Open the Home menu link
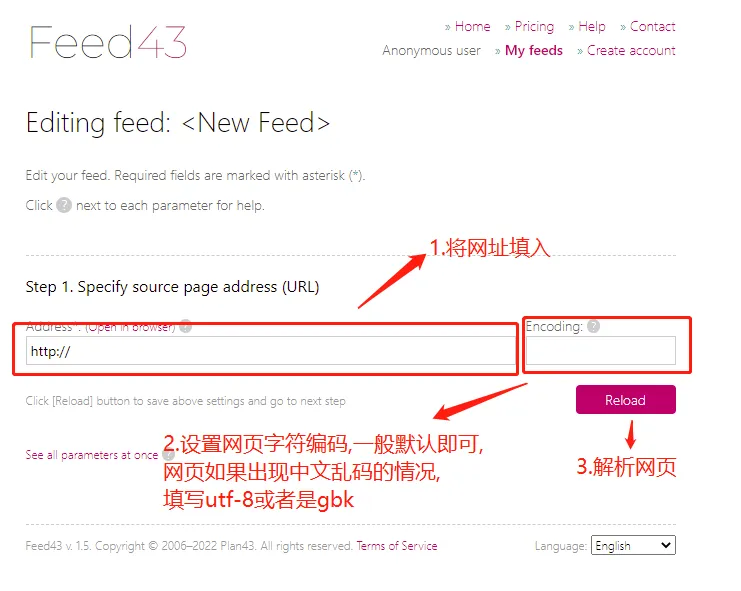This screenshot has height=591, width=741. (472, 26)
